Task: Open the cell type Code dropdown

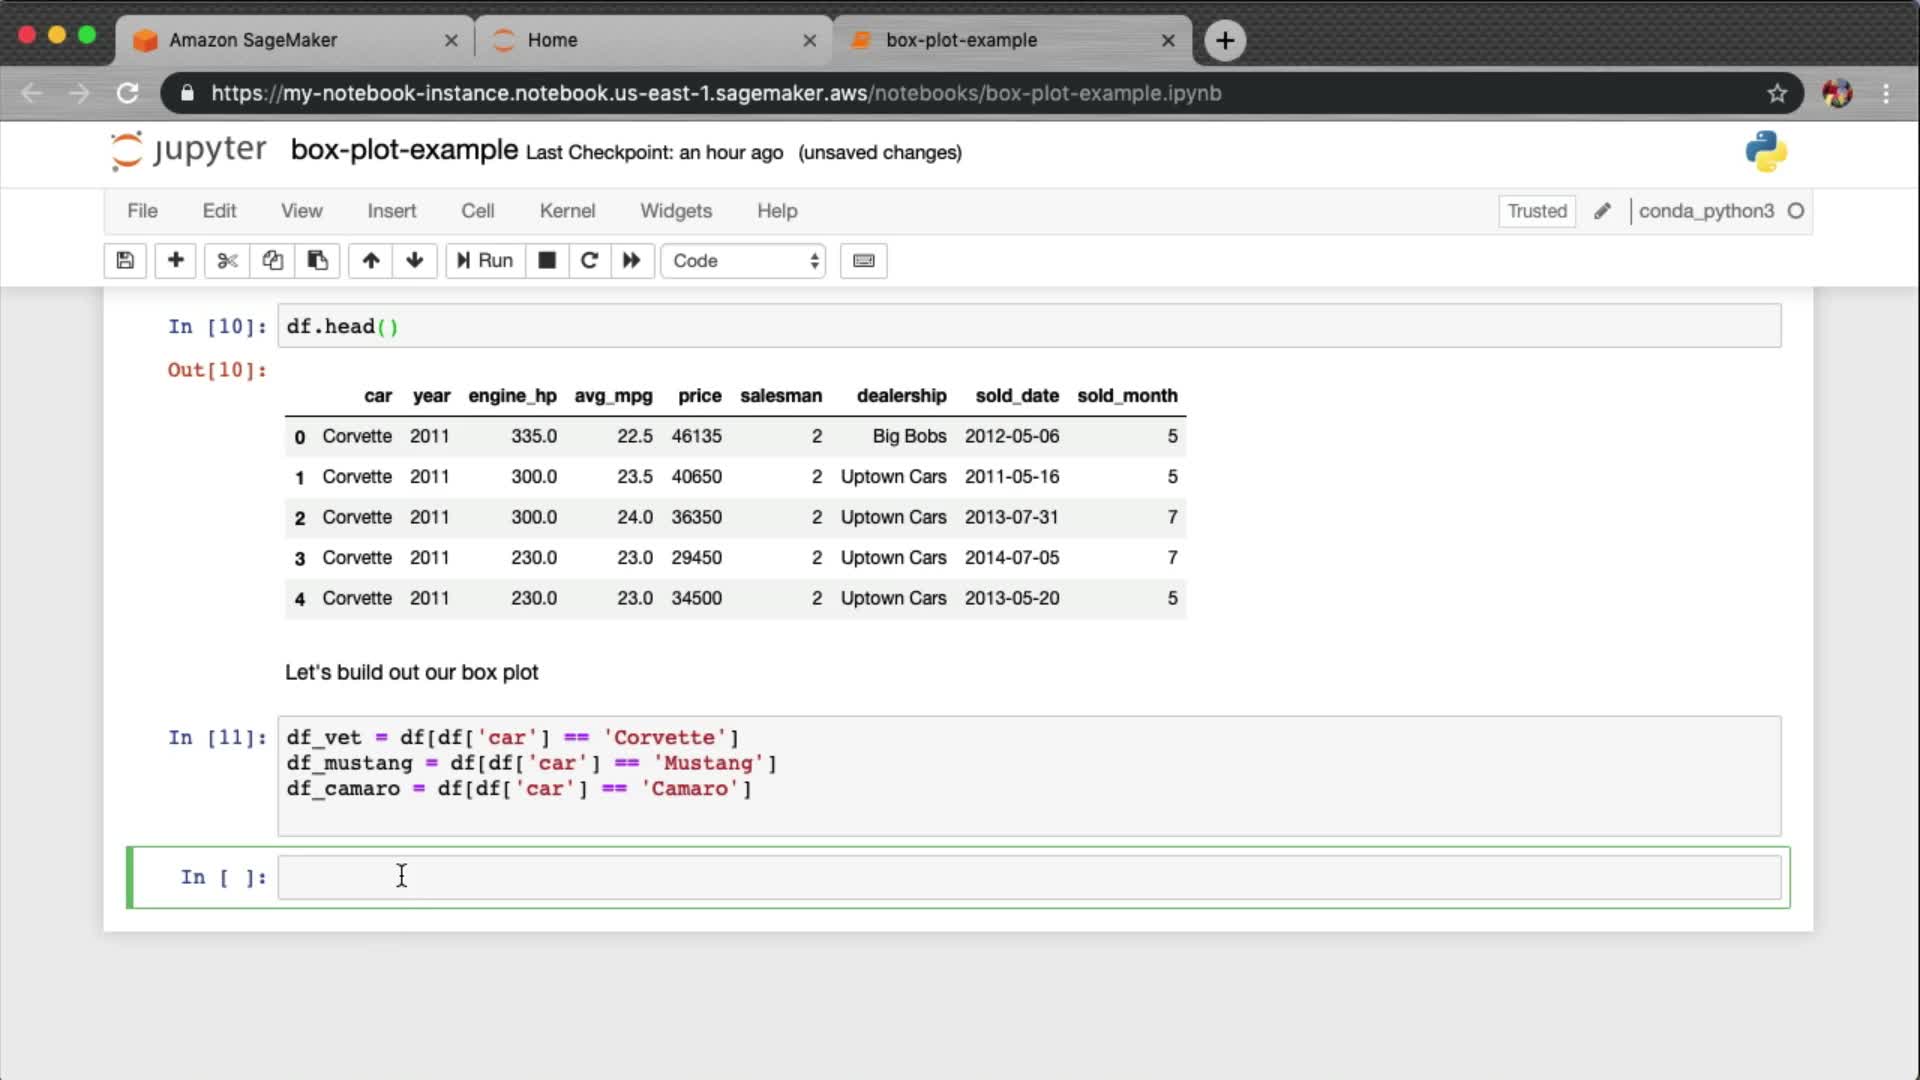Action: (x=743, y=261)
